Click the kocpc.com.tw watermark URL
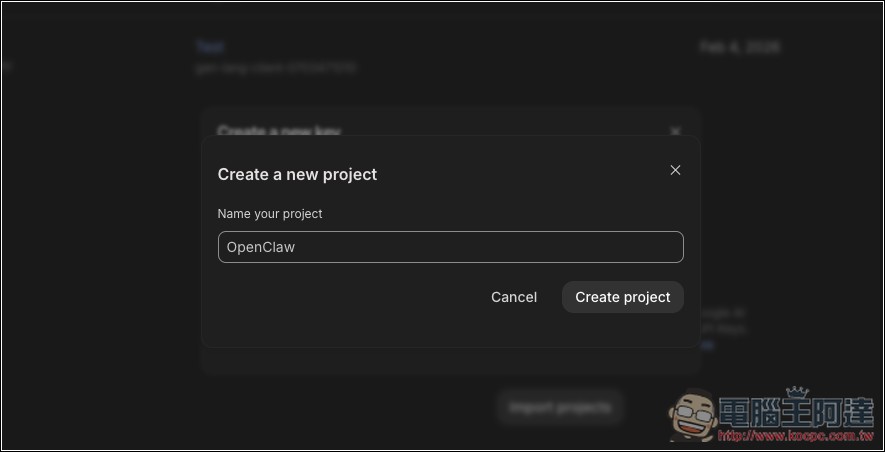Screen dimensions: 885x452 point(797,437)
